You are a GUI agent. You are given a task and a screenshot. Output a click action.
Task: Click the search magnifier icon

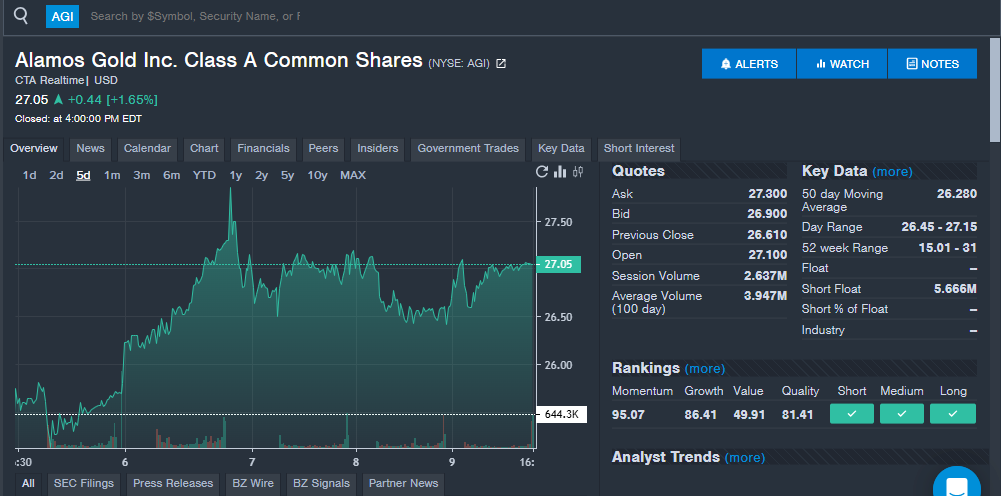[x=21, y=15]
